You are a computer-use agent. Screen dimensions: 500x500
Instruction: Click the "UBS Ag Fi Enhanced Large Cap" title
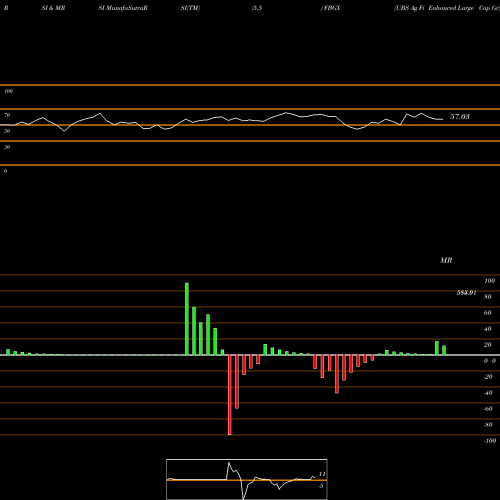[x=447, y=8]
